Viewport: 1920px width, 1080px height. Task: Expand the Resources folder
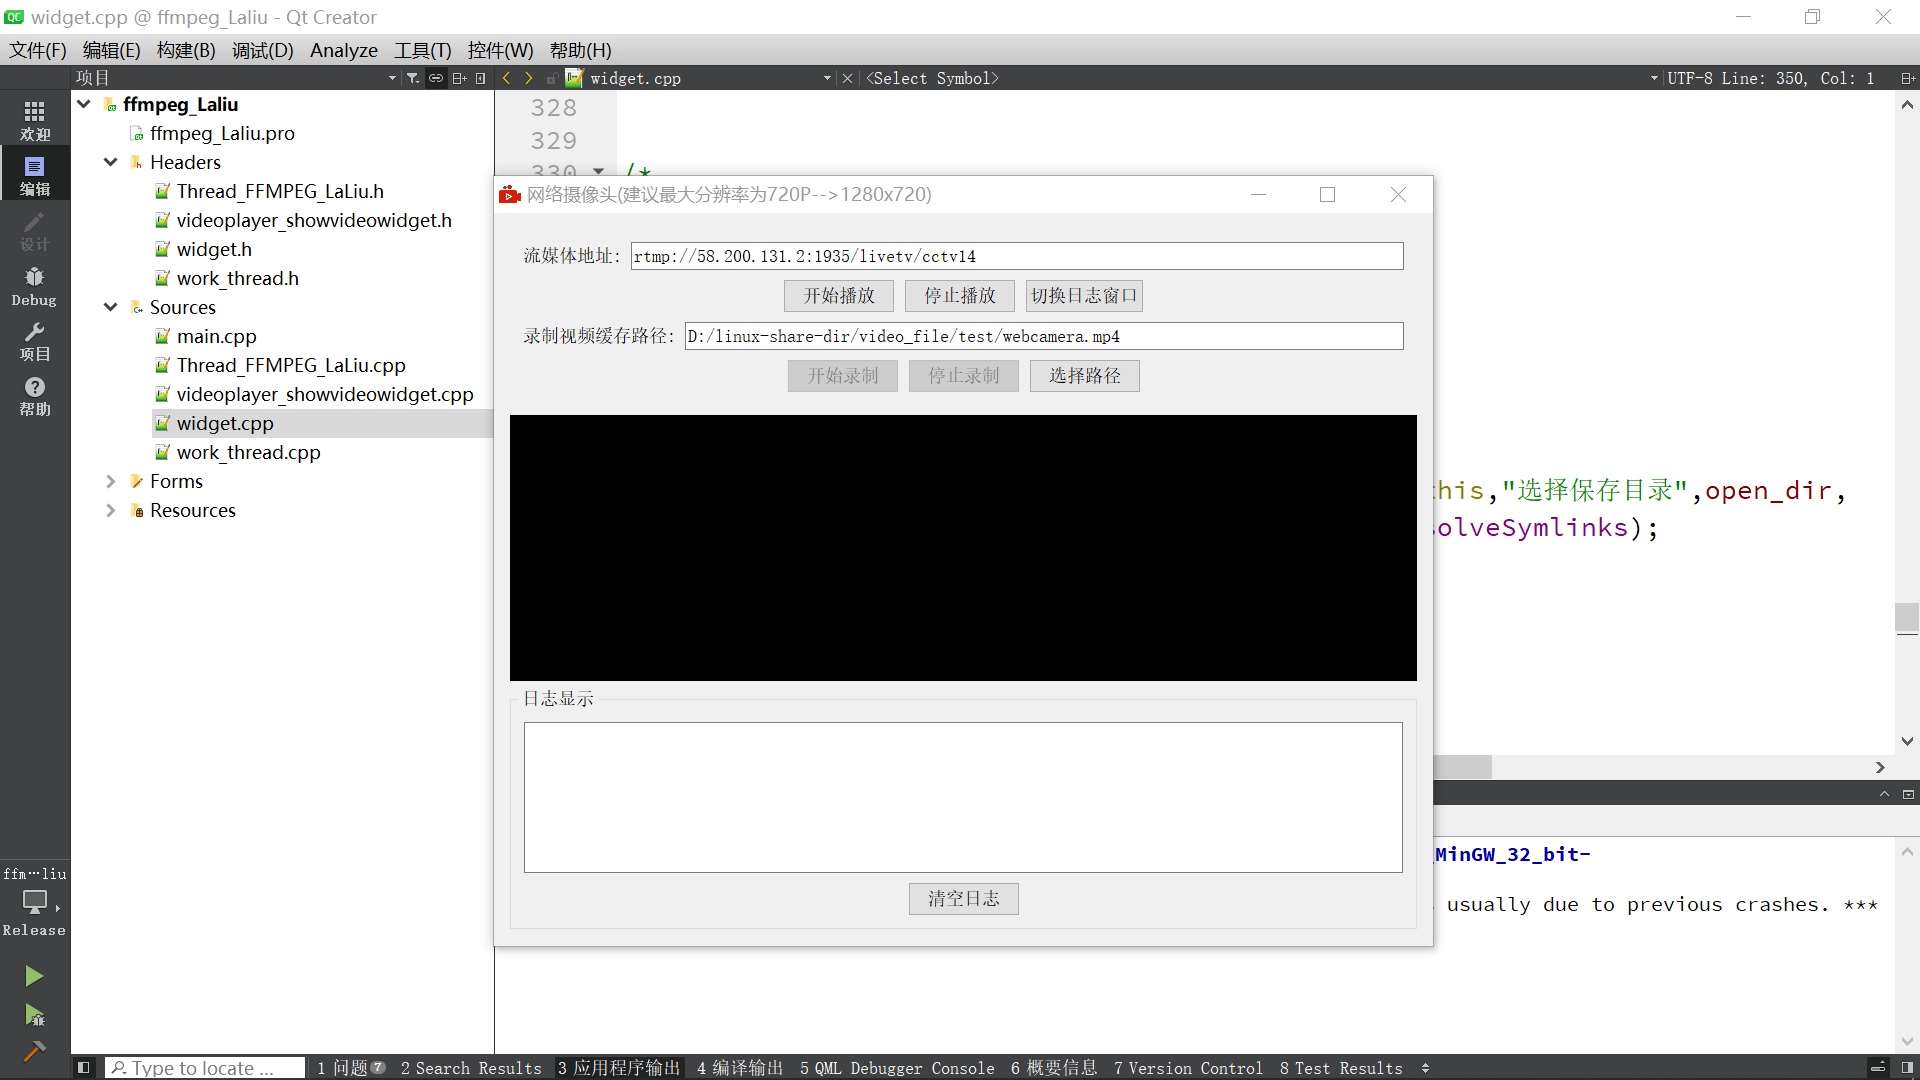pos(111,510)
